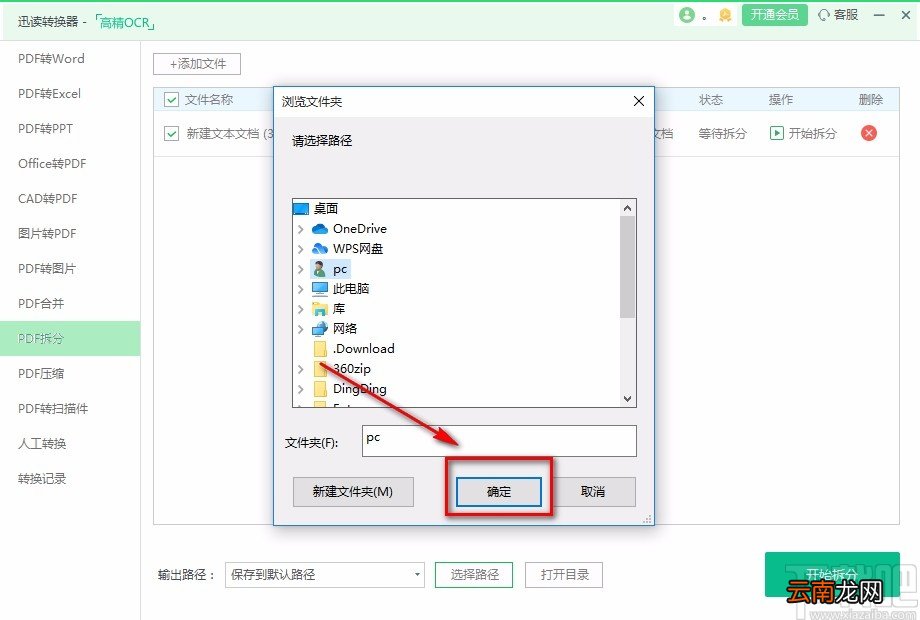920x620 pixels.
Task: Click the +添加文件 button
Action: coord(197,64)
